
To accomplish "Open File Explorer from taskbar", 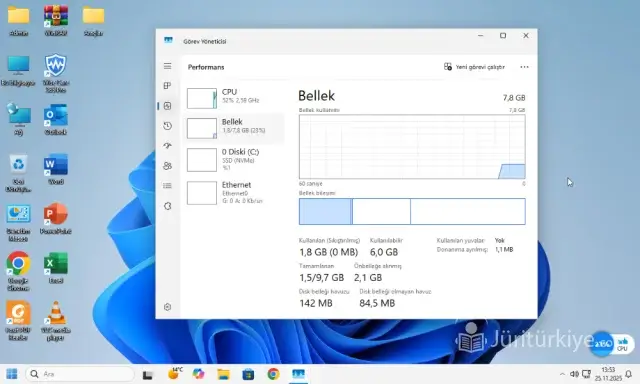I will tap(223, 374).
